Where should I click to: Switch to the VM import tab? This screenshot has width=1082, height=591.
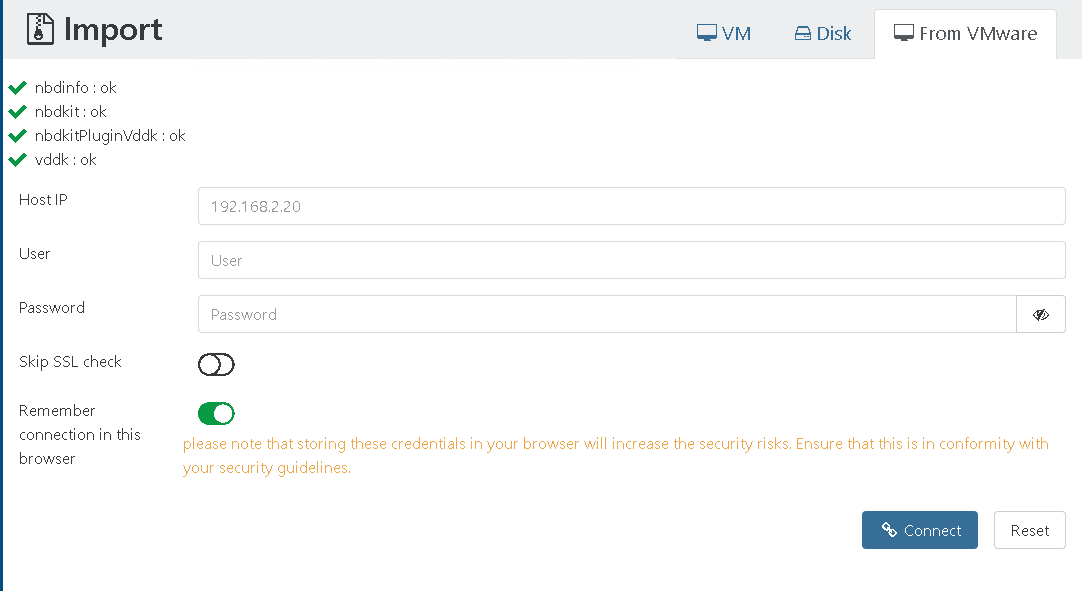click(724, 33)
